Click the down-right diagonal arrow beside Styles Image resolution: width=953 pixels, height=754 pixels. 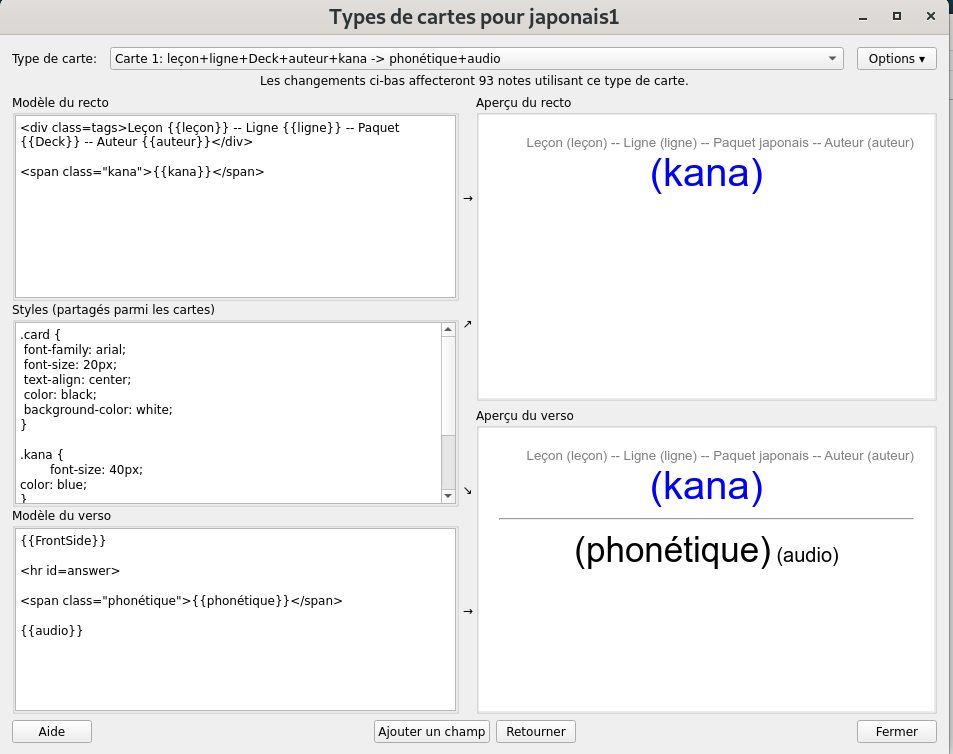(x=467, y=491)
